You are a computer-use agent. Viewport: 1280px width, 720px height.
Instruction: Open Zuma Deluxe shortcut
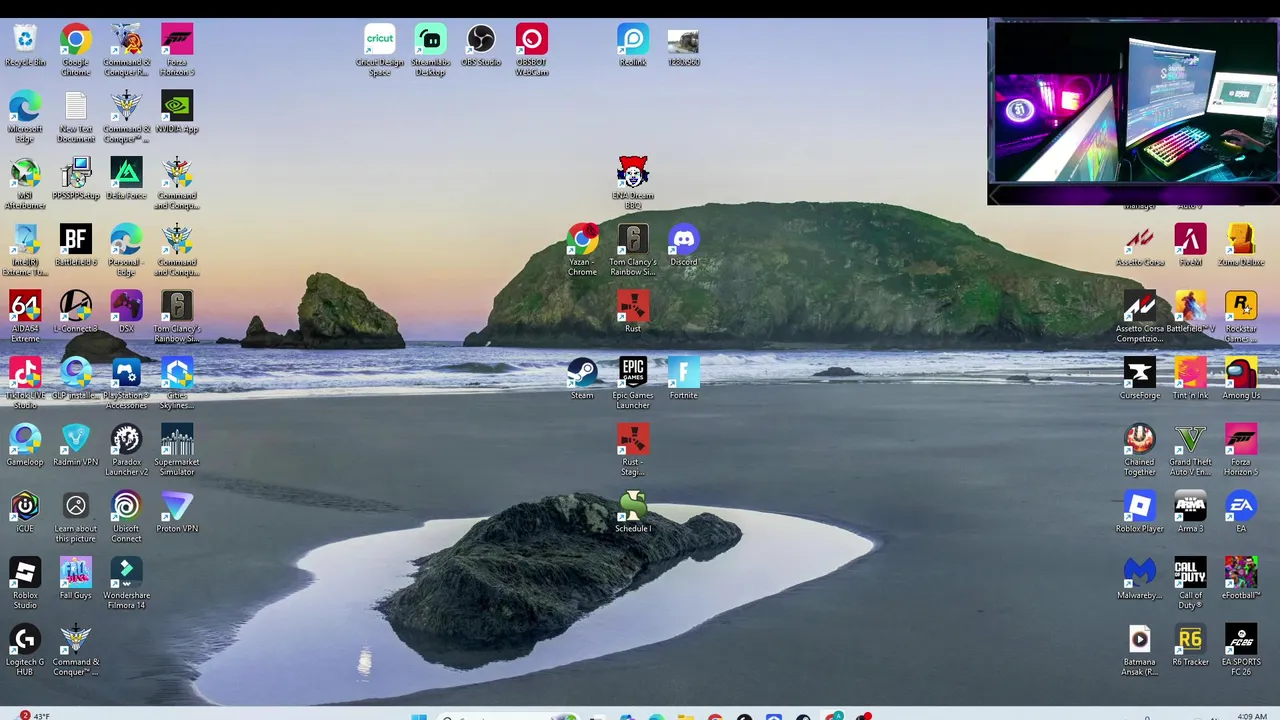click(x=1241, y=245)
